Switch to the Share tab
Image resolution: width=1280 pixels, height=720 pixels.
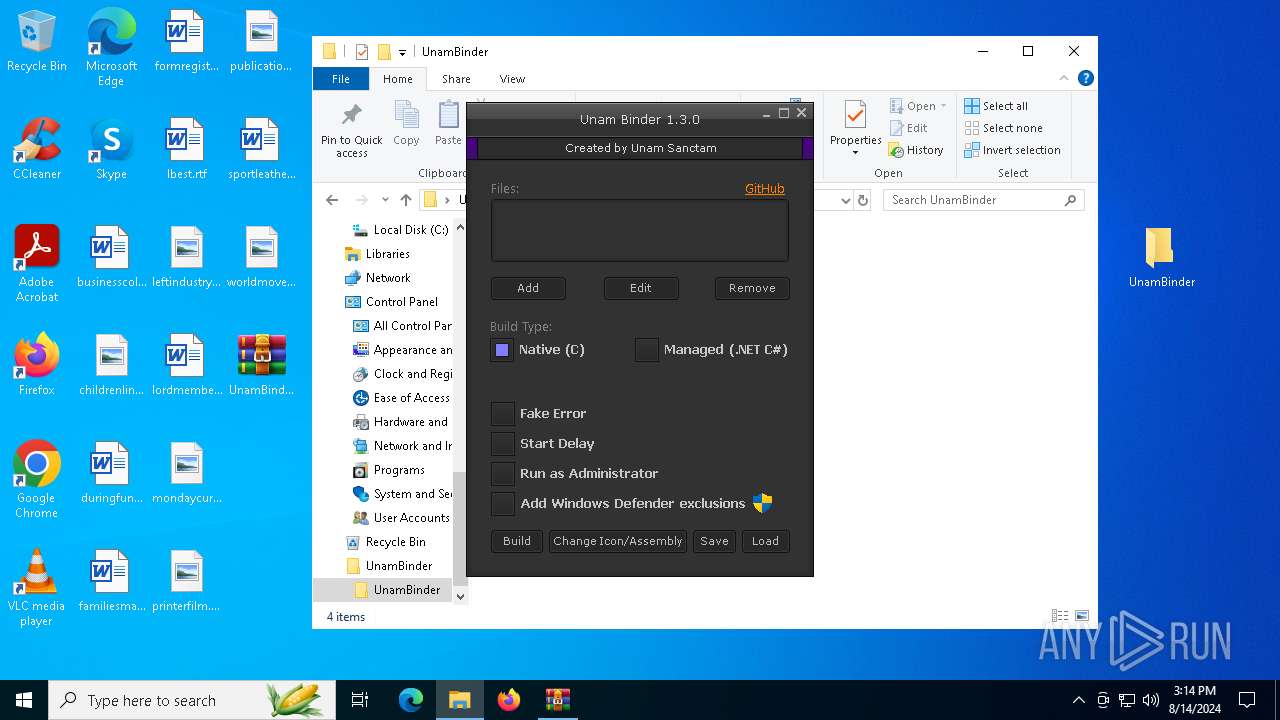coord(456,79)
